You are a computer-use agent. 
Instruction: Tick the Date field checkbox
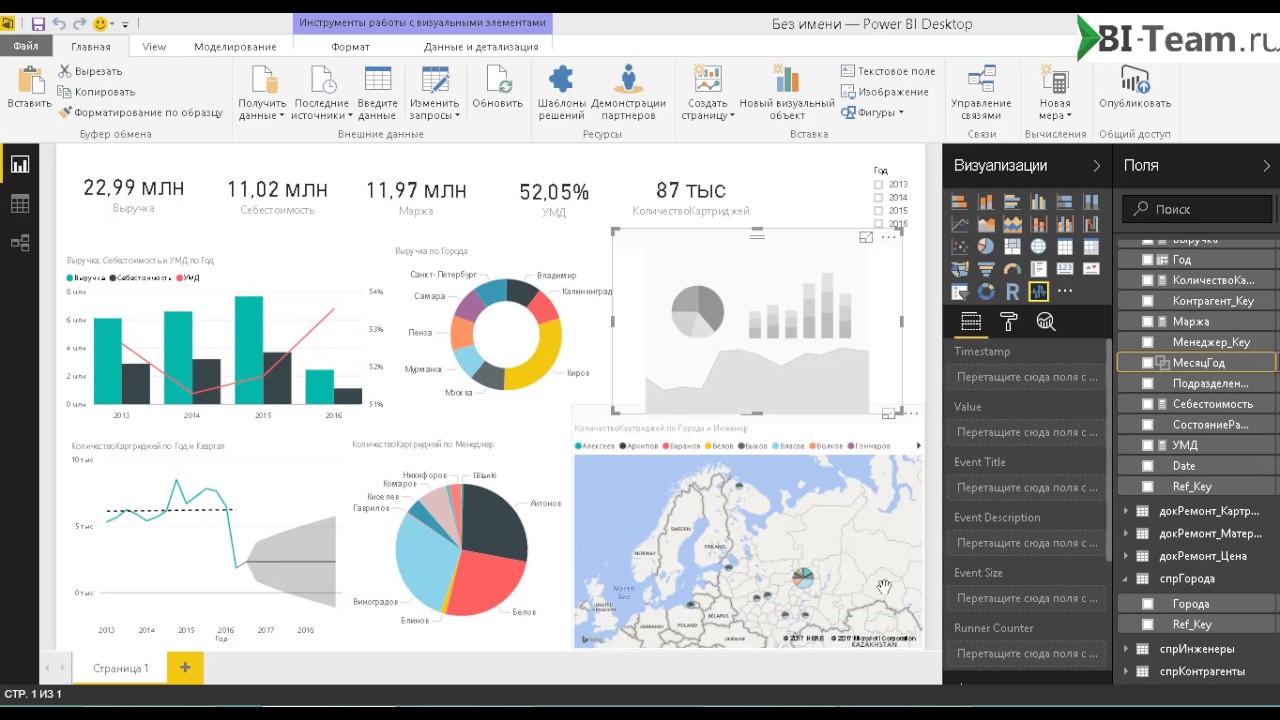pos(1148,466)
